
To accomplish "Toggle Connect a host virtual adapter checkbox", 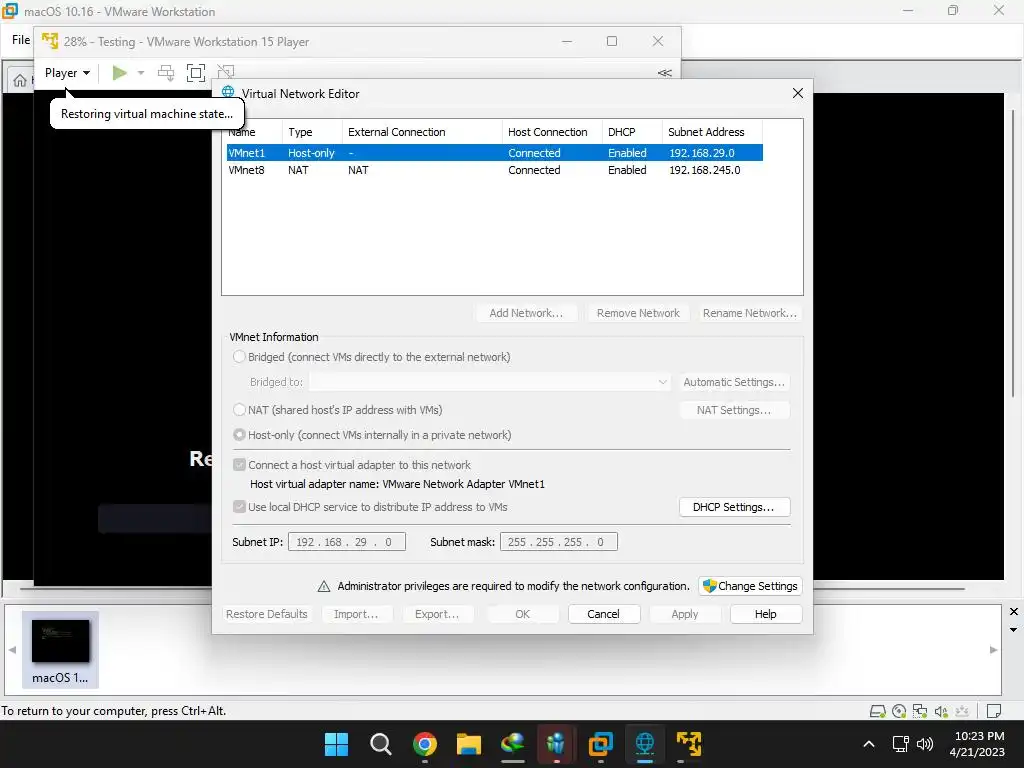I will click(x=239, y=465).
